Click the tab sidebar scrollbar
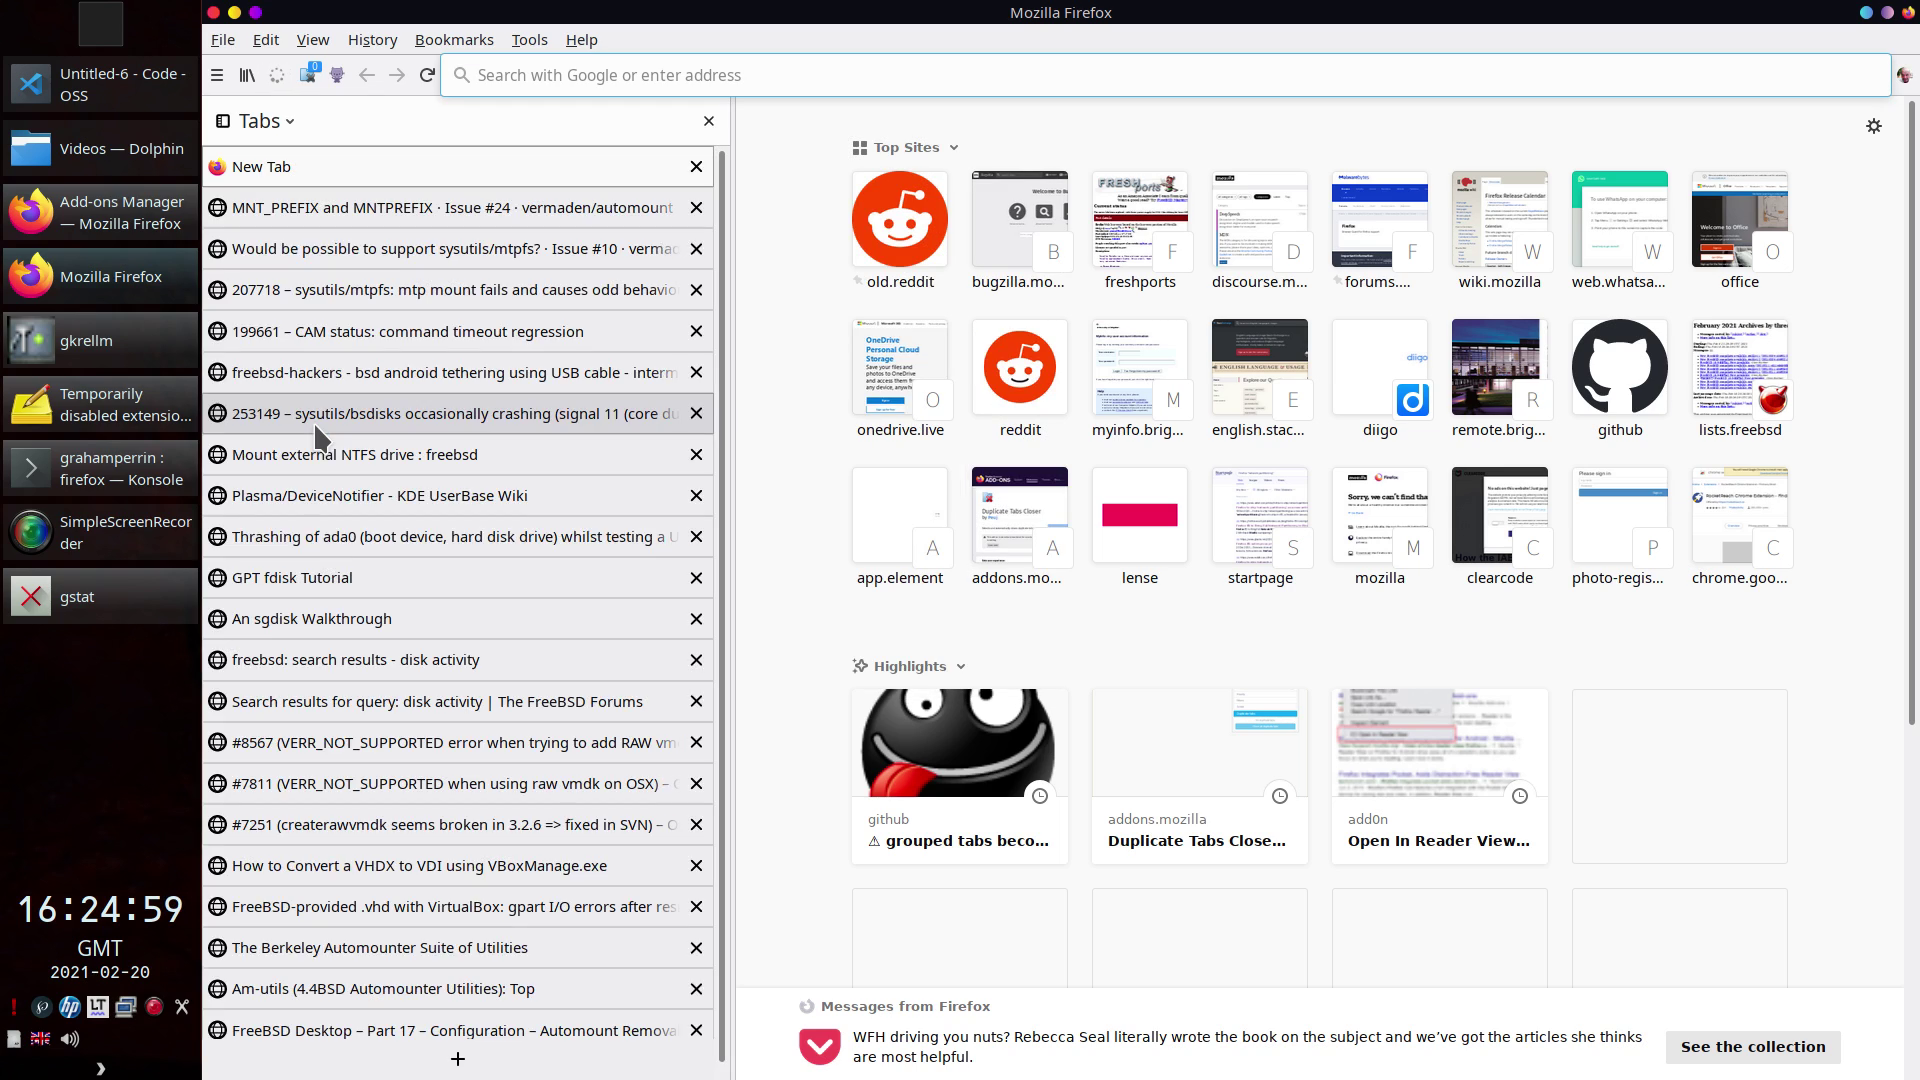 pos(722,605)
